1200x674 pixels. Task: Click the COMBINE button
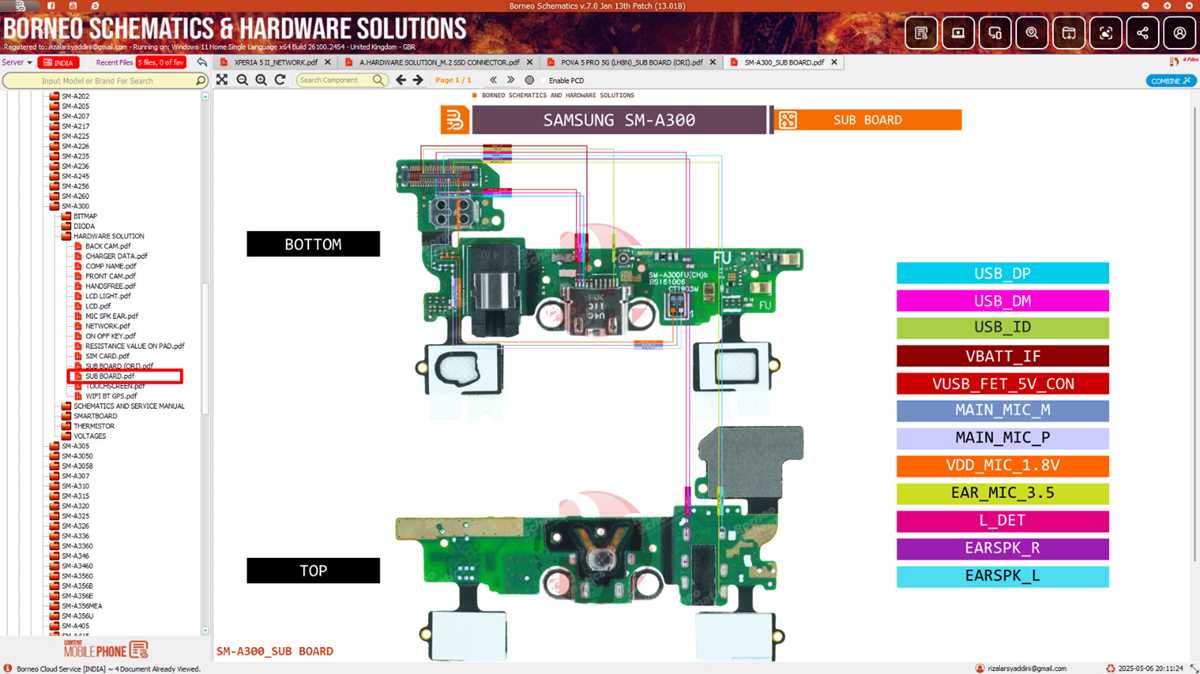click(x=1170, y=81)
